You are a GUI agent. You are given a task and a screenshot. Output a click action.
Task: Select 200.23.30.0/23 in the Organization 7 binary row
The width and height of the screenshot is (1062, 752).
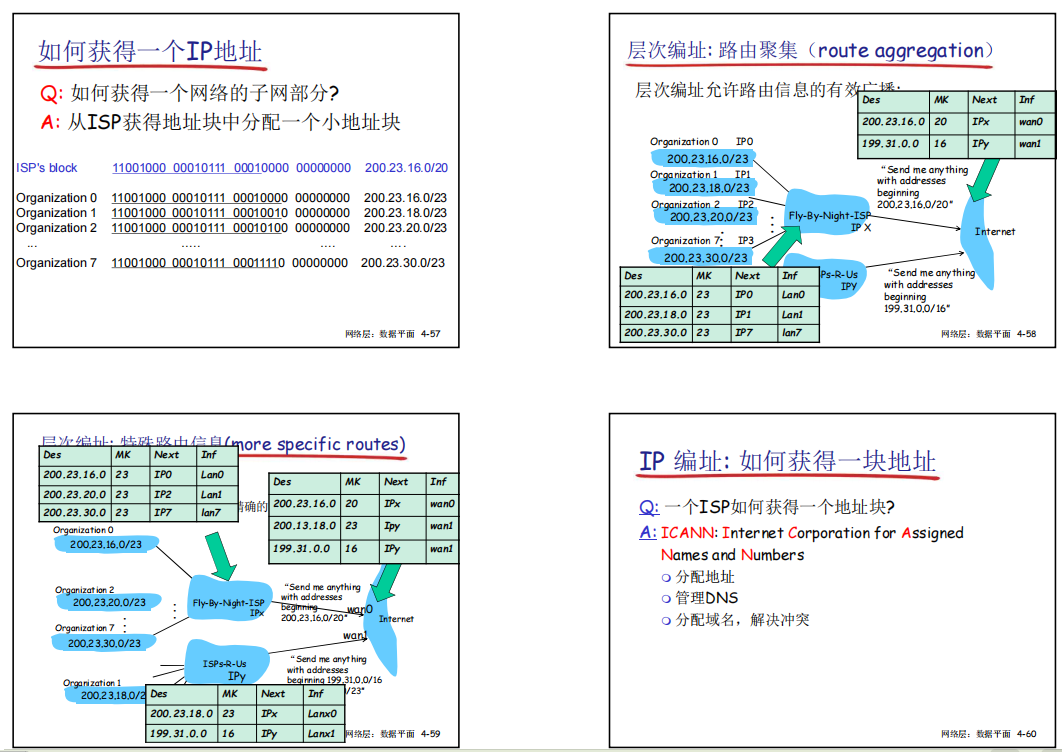pos(403,263)
